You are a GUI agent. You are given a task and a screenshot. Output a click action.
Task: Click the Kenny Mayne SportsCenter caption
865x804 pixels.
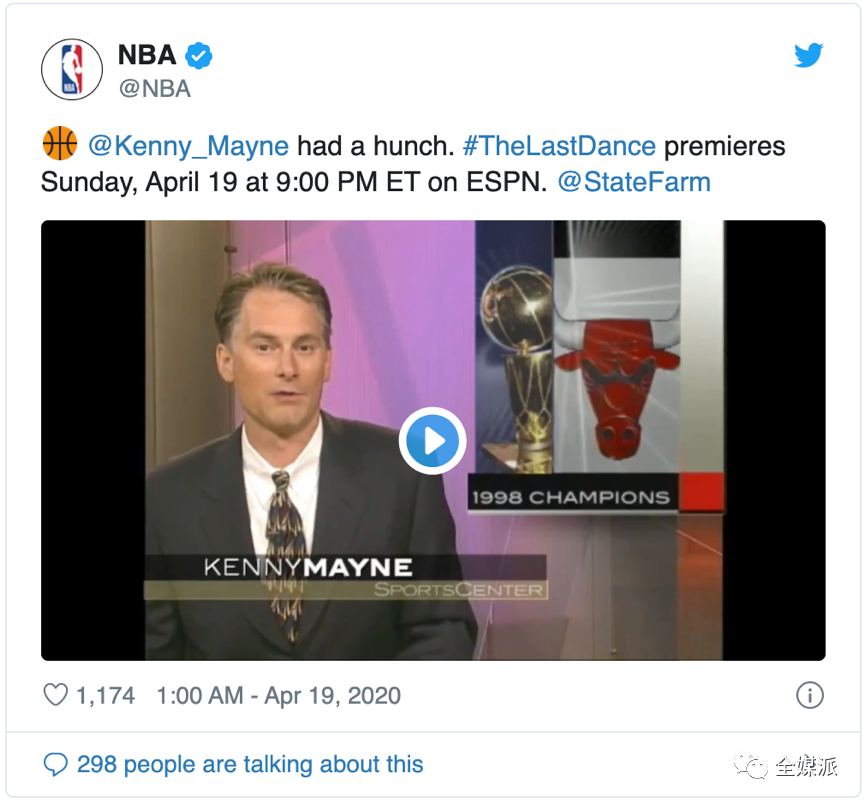pos(345,577)
